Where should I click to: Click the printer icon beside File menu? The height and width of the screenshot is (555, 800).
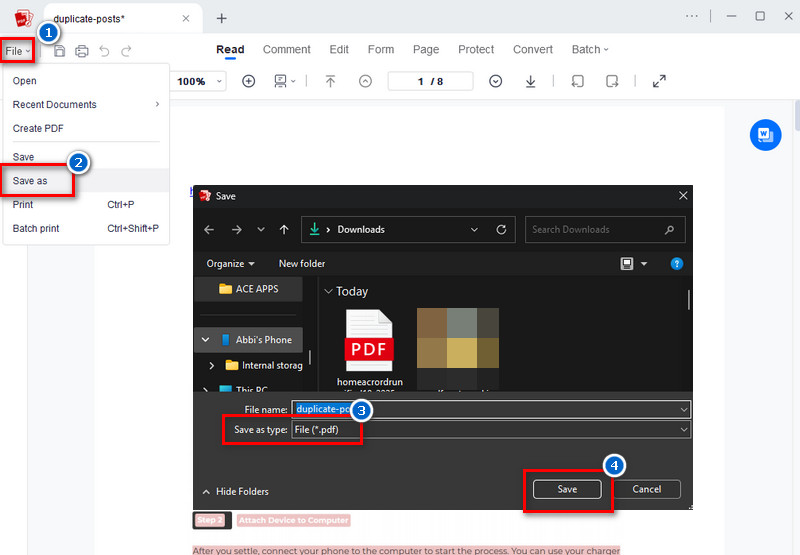pyautogui.click(x=82, y=51)
